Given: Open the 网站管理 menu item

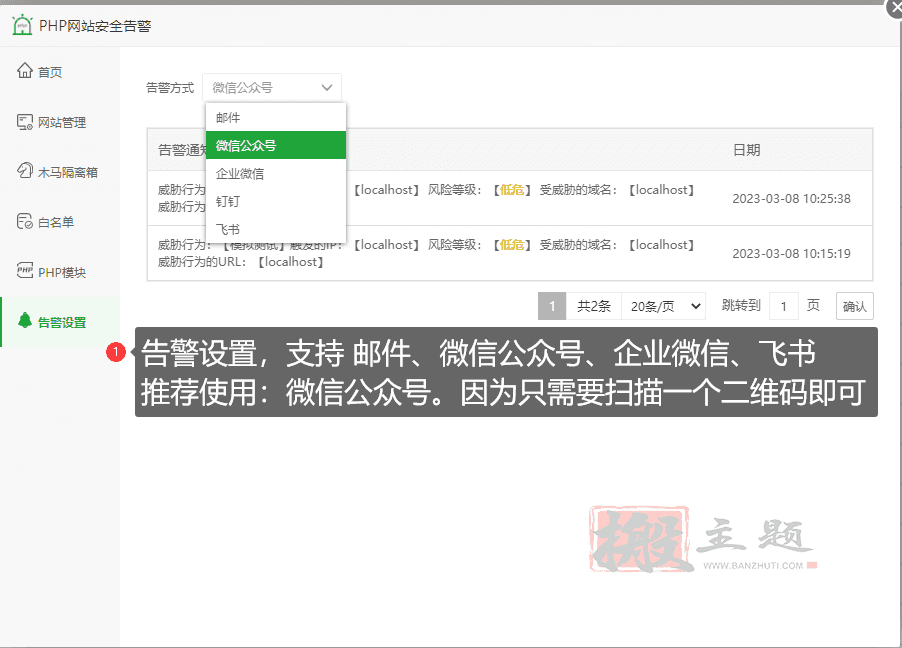Looking at the screenshot, I should coord(60,122).
